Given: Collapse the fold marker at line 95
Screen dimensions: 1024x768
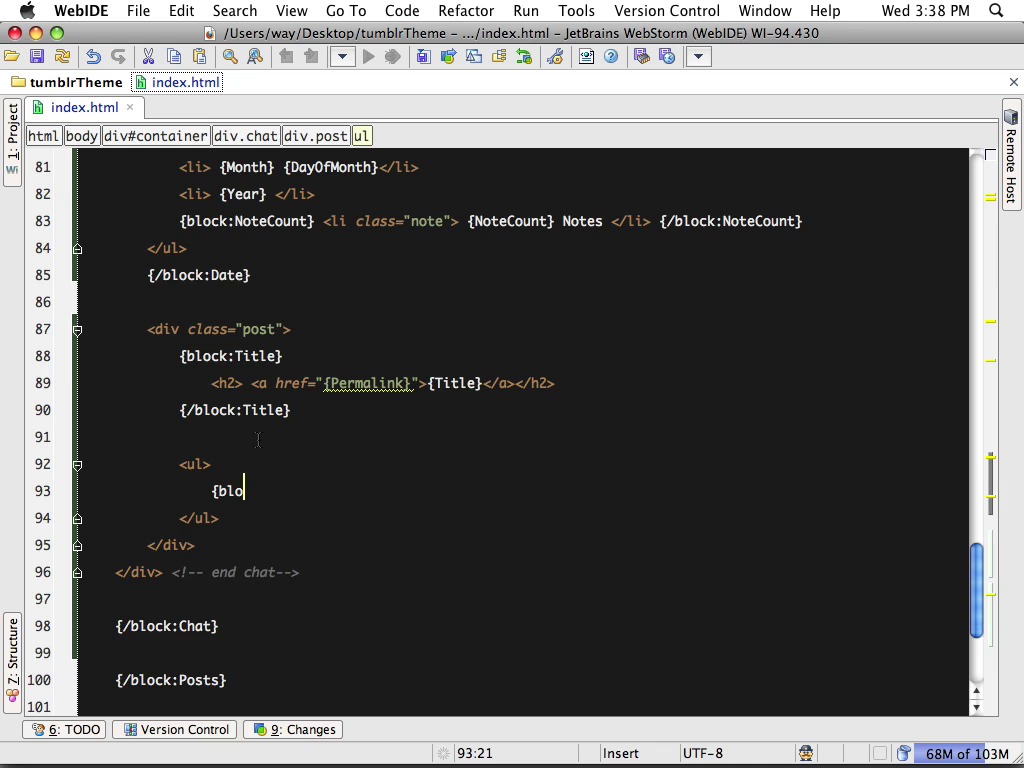Looking at the screenshot, I should pyautogui.click(x=77, y=545).
